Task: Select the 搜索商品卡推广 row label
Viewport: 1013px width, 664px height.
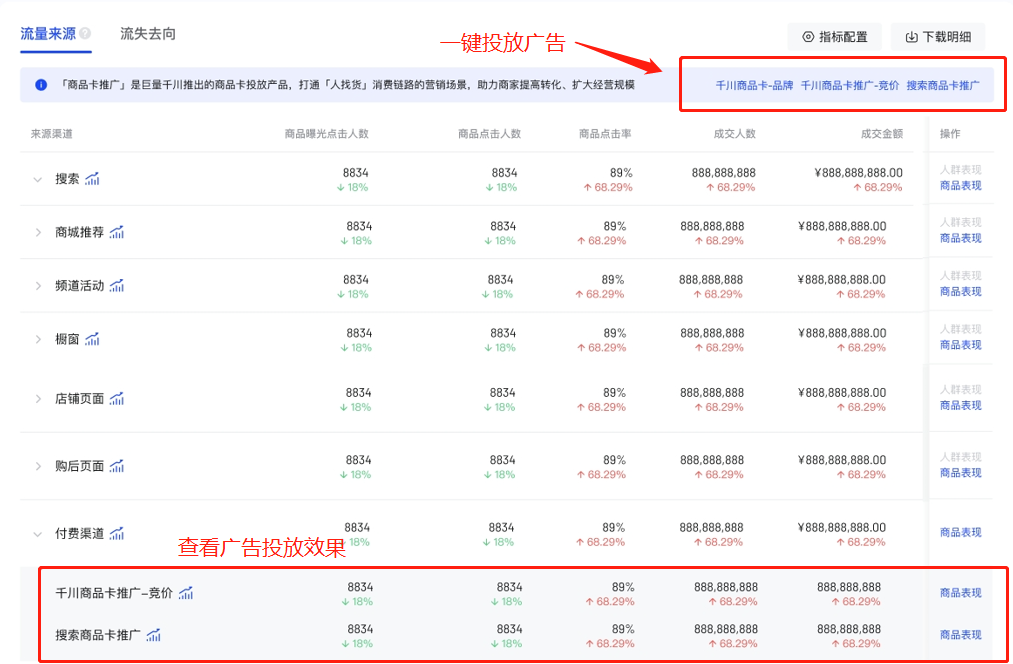Action: coord(98,635)
